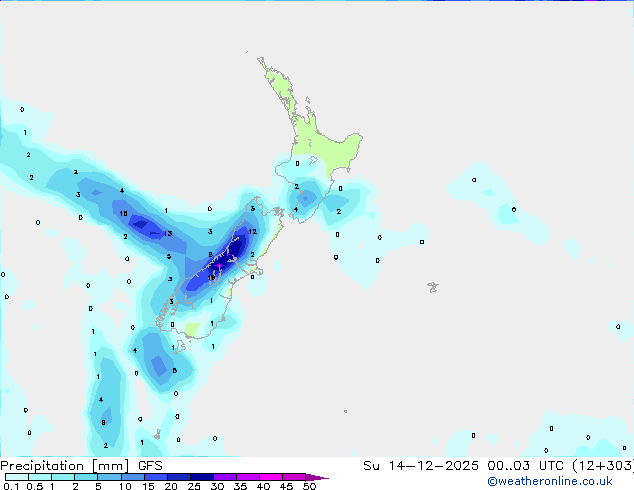634x490 pixels.
Task: Click the North Island's northern peninsula tip
Action: pos(261,60)
